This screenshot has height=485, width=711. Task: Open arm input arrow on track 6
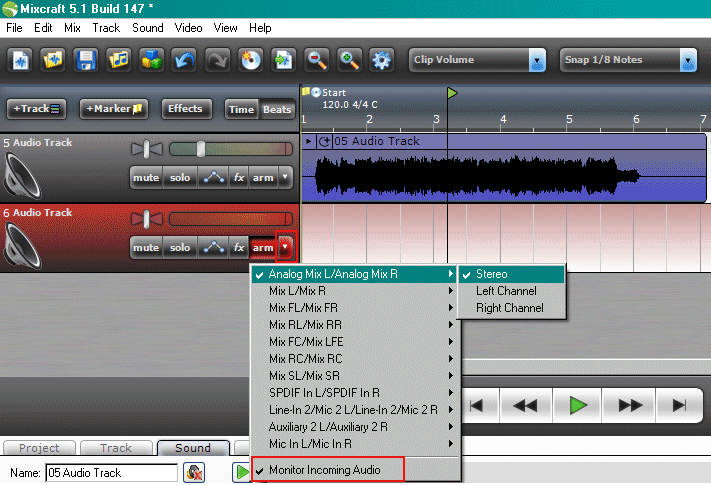(285, 247)
